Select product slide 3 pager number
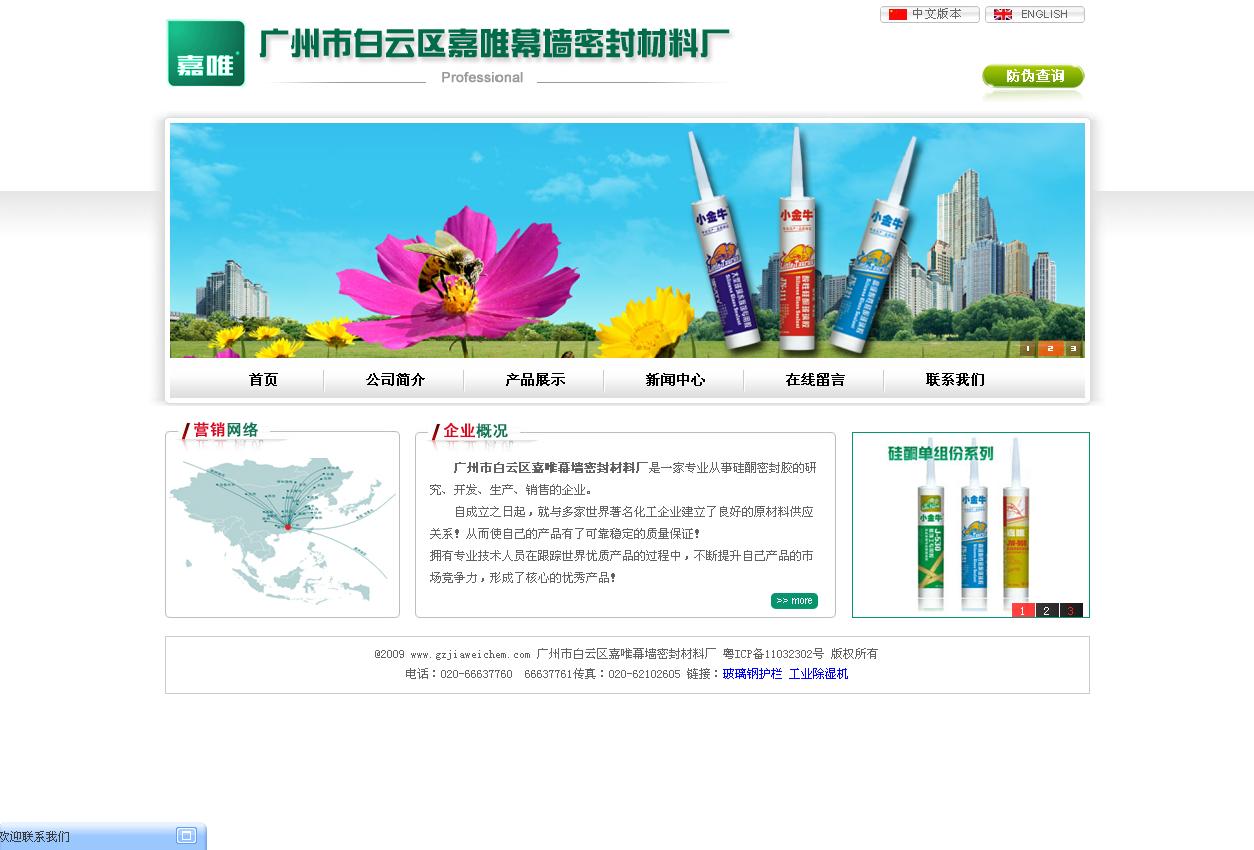The height and width of the screenshot is (850, 1254). click(1070, 610)
